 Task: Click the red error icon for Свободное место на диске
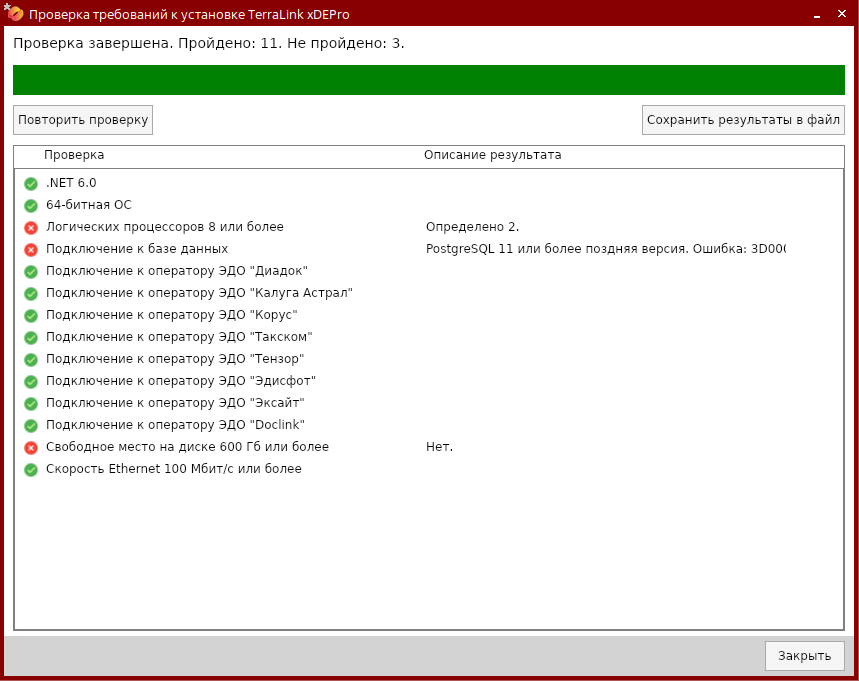point(31,448)
